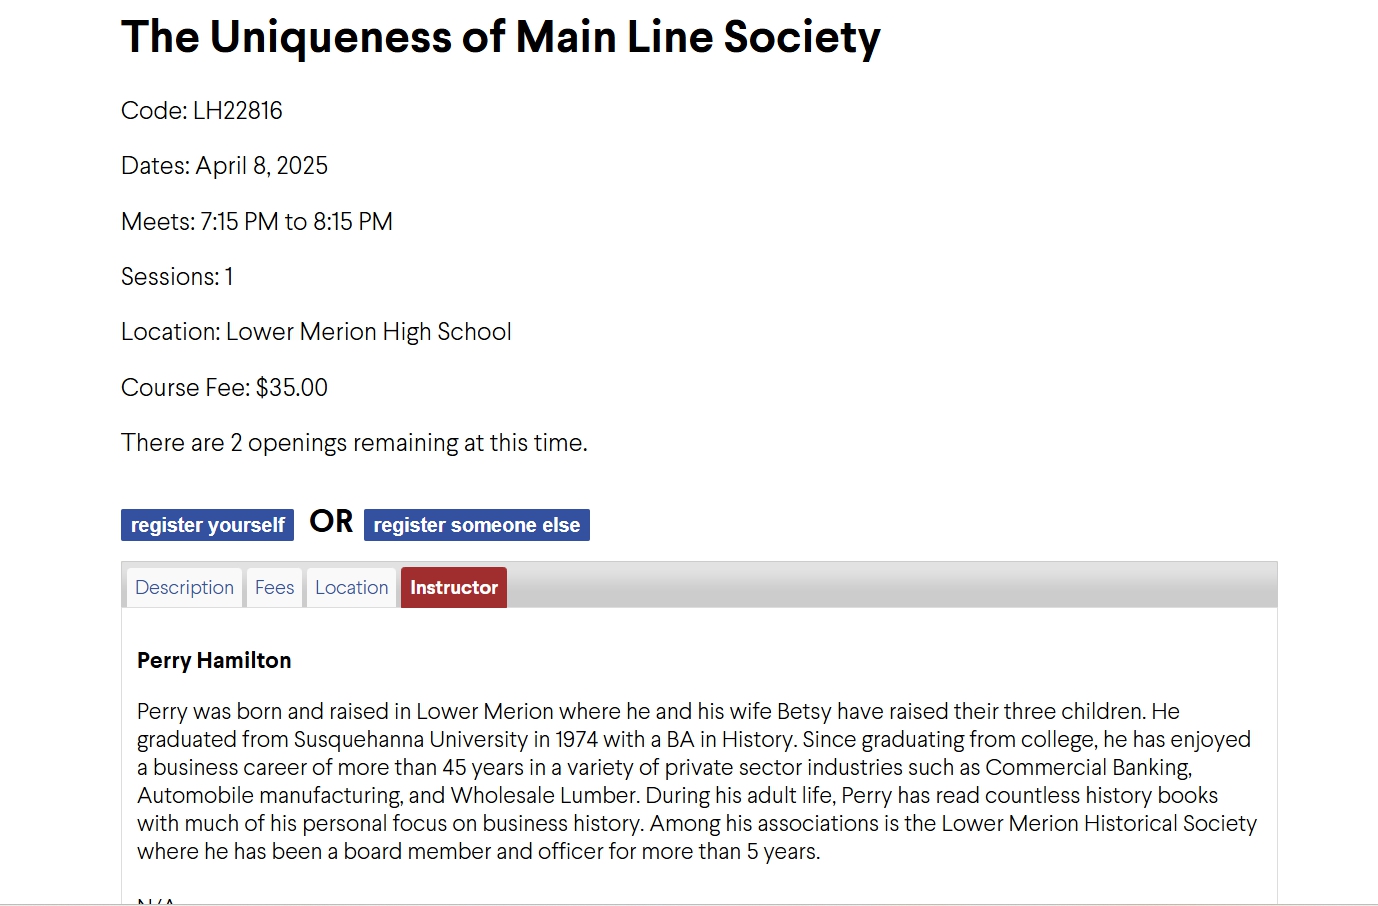
Task: Click the 2 openings remaining notice
Action: [x=354, y=443]
